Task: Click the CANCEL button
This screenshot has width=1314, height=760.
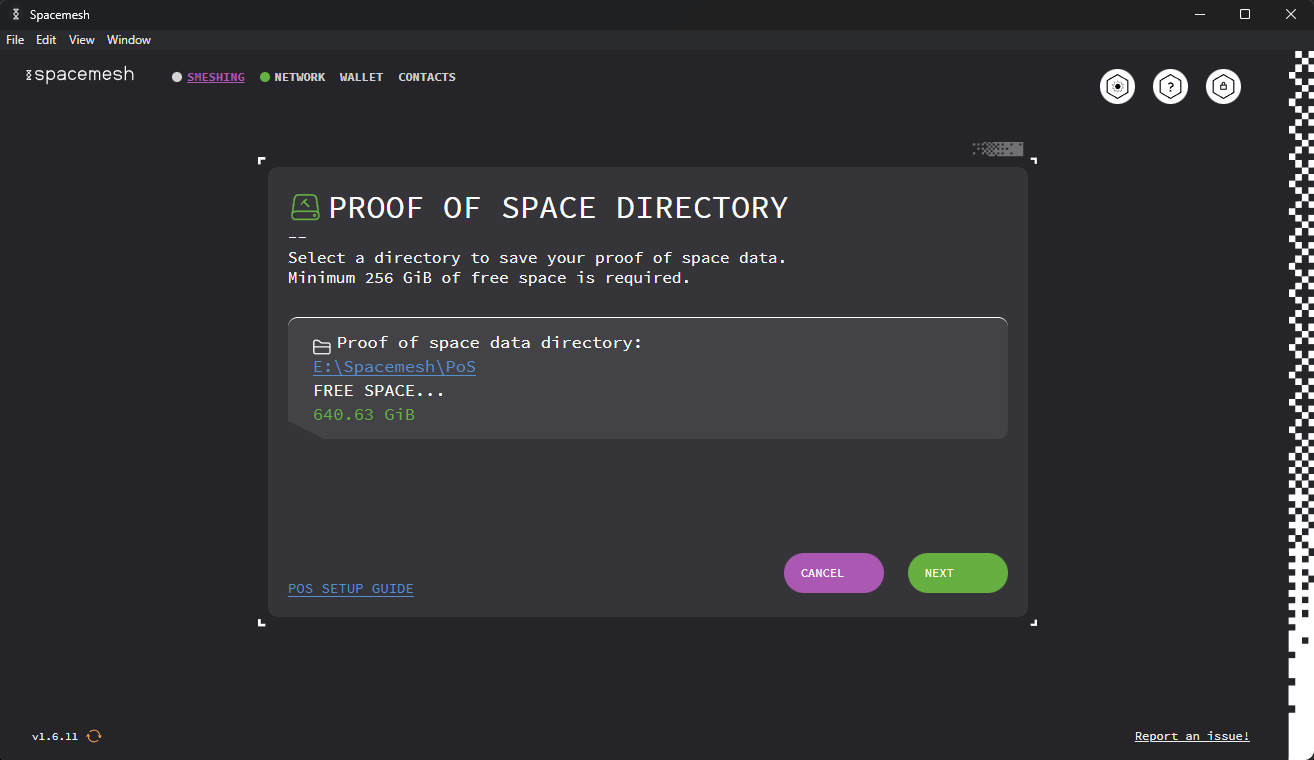Action: [834, 573]
